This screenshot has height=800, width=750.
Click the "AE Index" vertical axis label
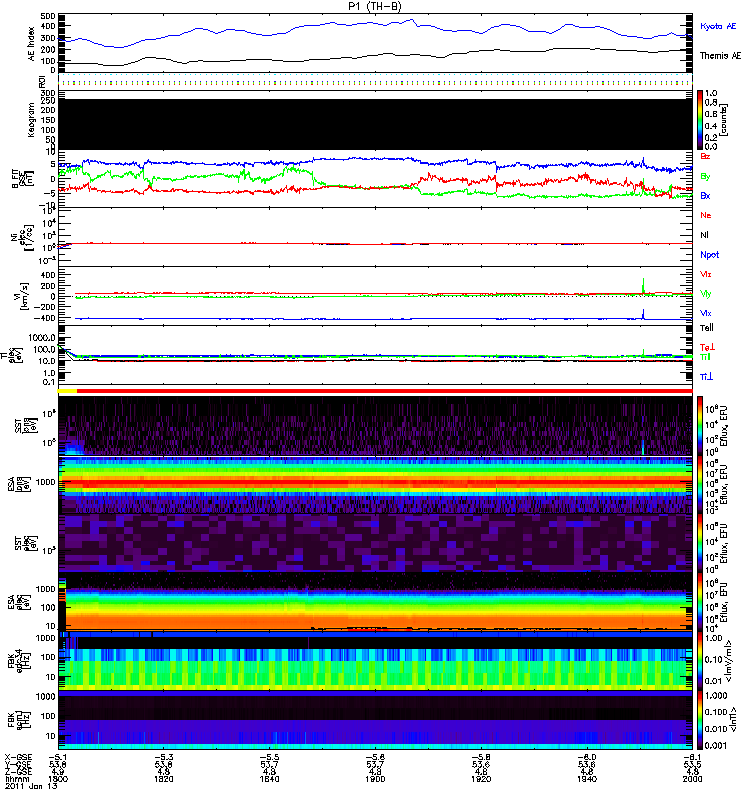31,44
